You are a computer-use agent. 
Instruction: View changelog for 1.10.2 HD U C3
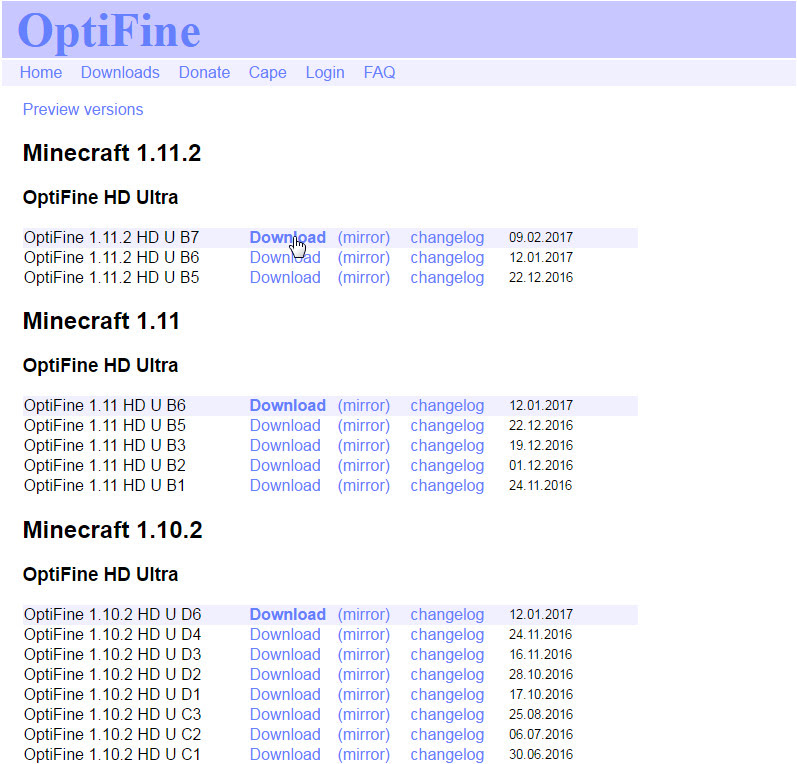[447, 714]
